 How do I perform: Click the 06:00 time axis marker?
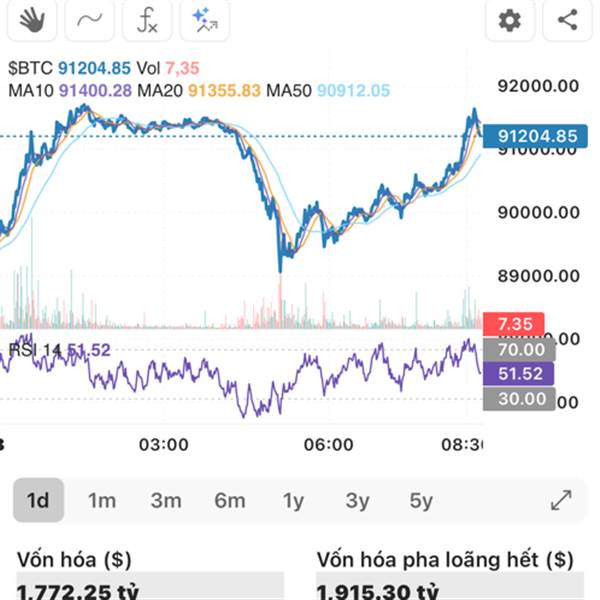[x=328, y=443]
